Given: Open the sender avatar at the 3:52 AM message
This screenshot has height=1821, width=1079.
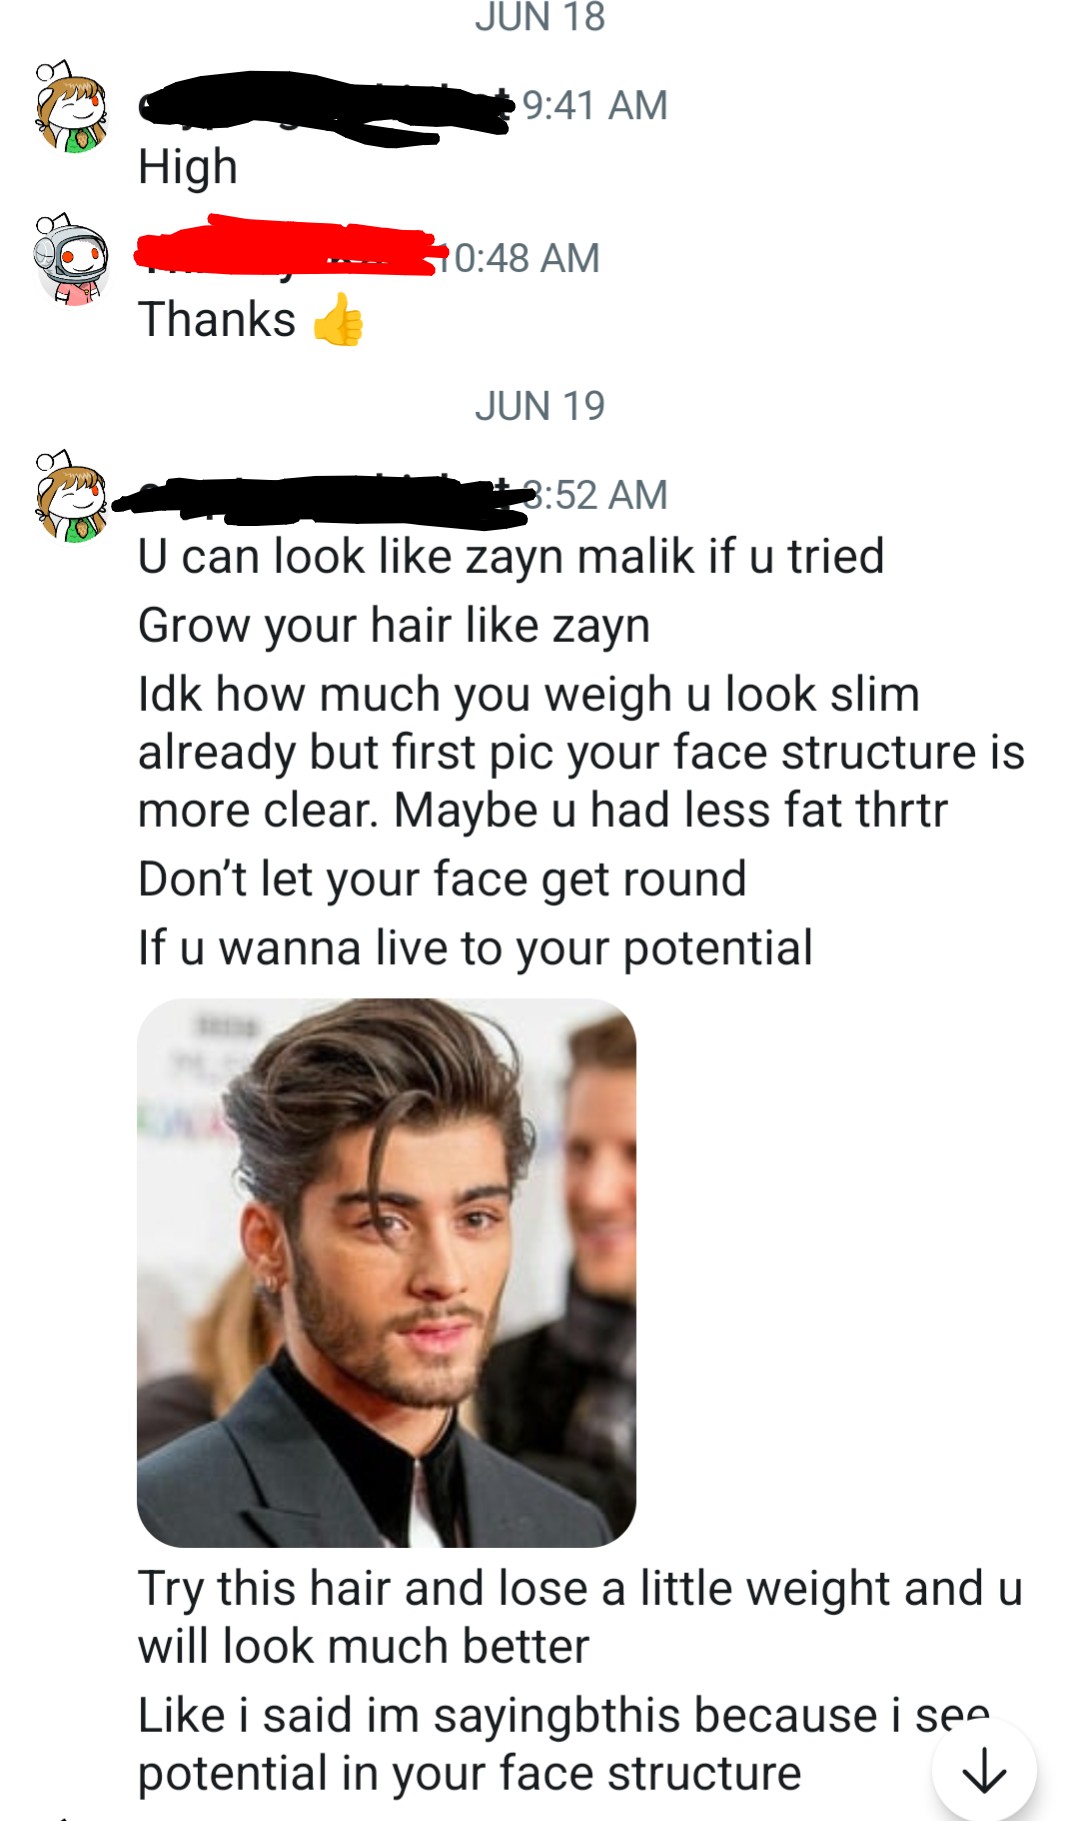Looking at the screenshot, I should [71, 497].
